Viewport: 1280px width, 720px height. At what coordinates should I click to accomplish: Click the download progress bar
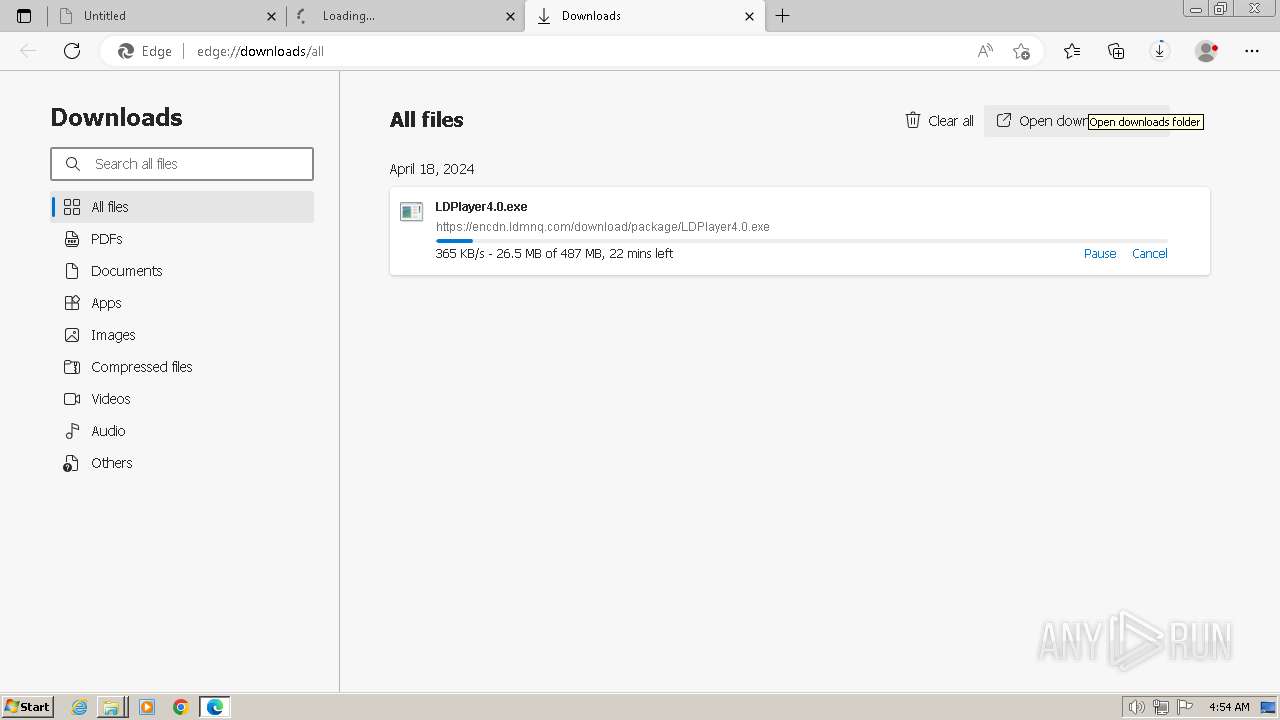coord(802,241)
